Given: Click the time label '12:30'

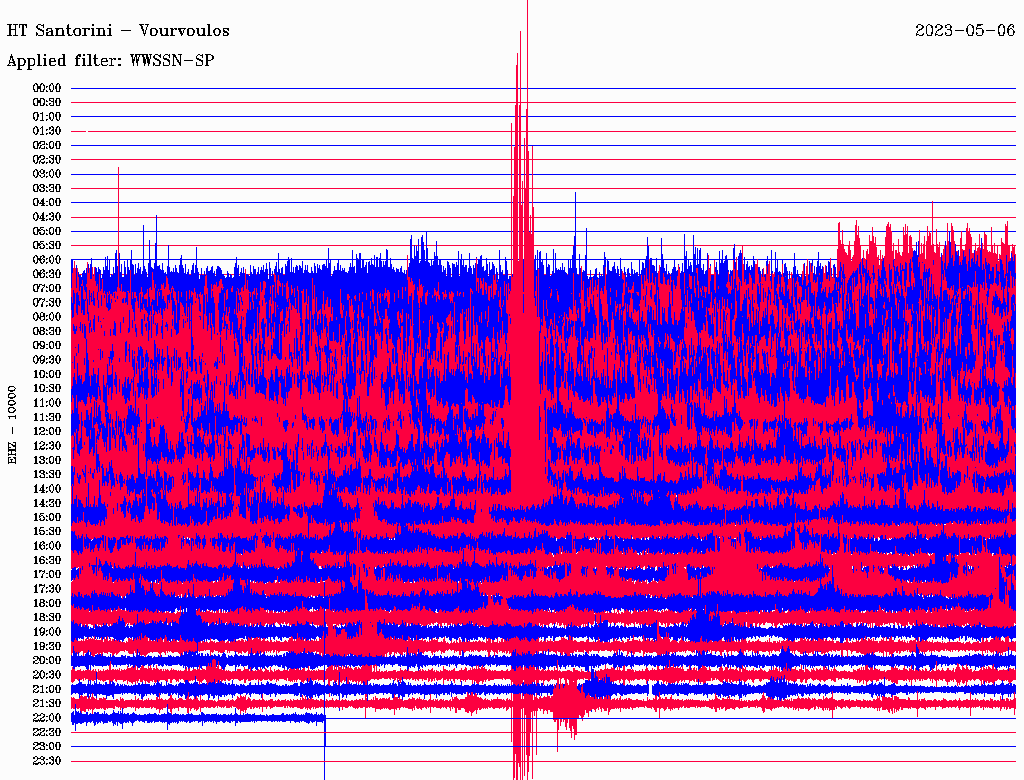Looking at the screenshot, I should pos(47,446).
